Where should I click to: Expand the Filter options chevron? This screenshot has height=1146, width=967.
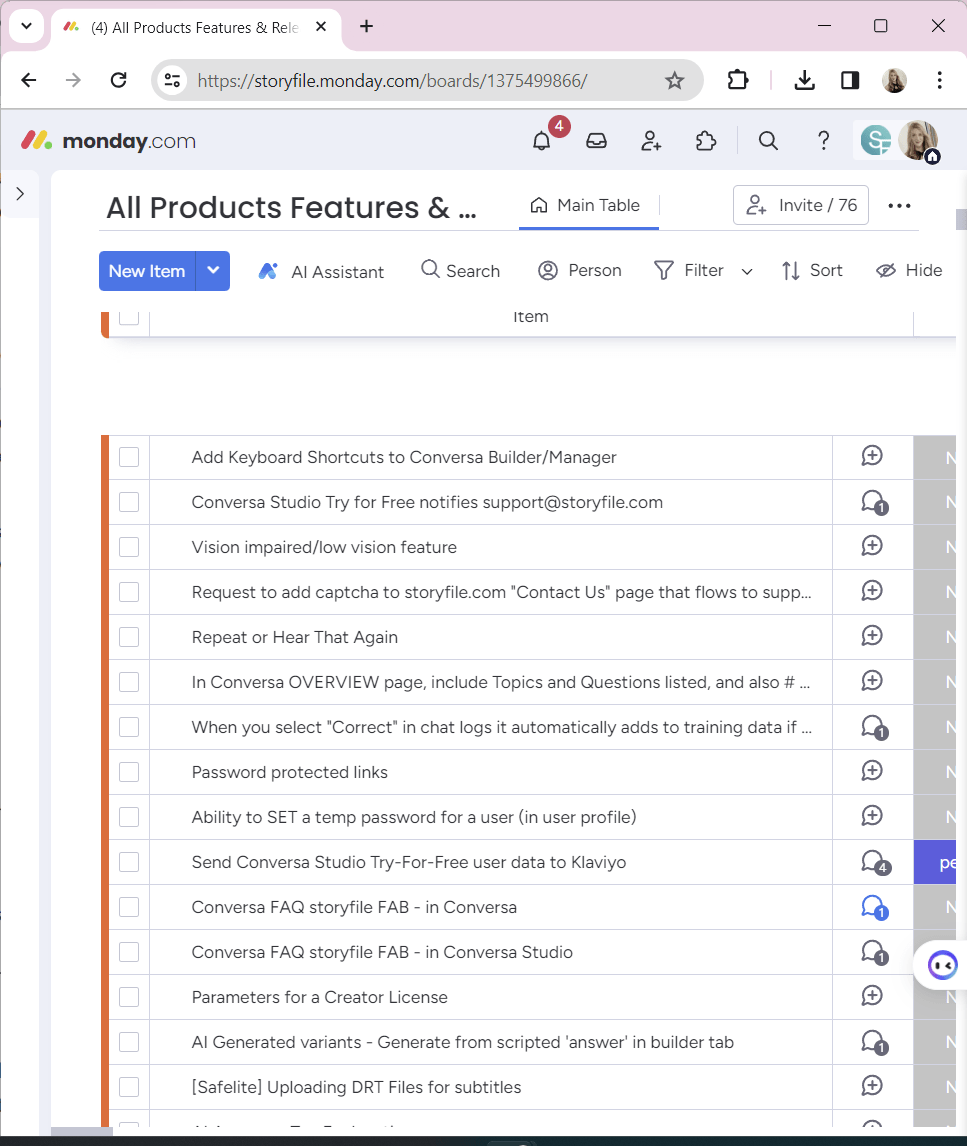point(746,271)
